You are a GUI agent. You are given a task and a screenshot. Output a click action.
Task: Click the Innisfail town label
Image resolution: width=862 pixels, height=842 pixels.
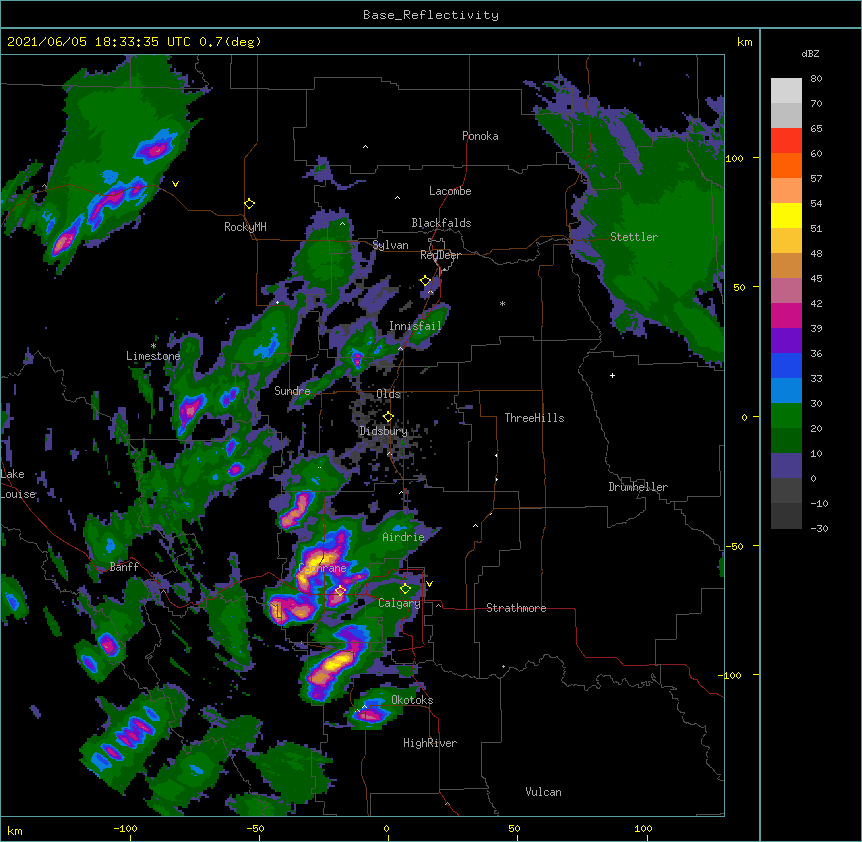[x=416, y=326]
